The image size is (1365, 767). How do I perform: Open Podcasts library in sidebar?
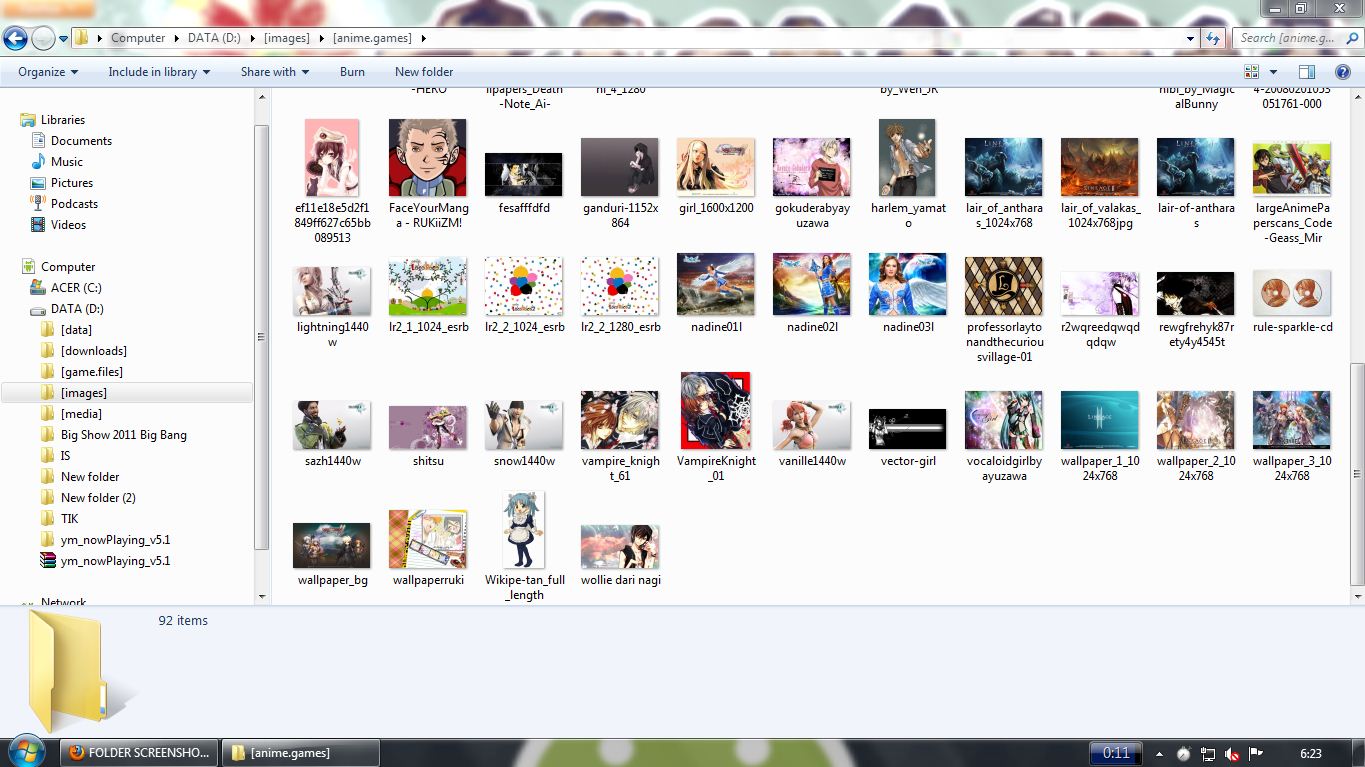pos(75,204)
